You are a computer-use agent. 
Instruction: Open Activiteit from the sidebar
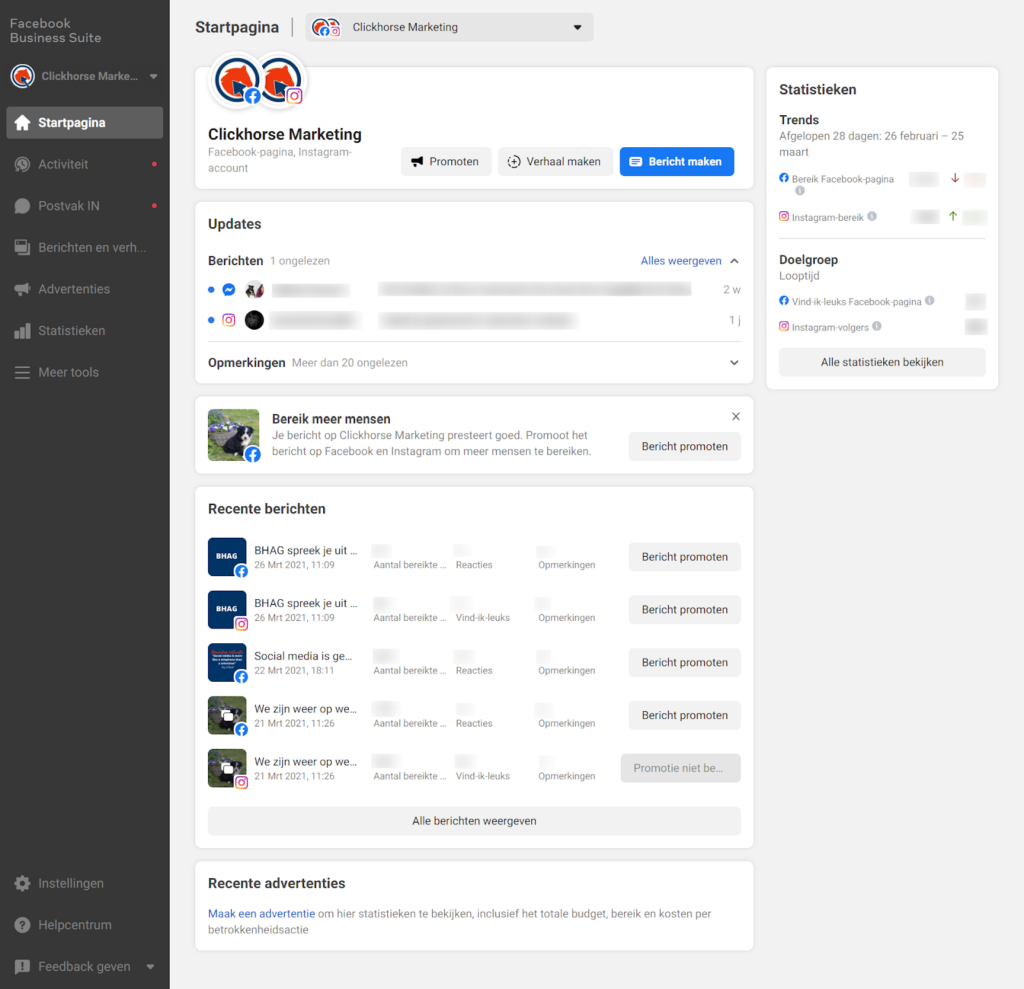pos(84,165)
